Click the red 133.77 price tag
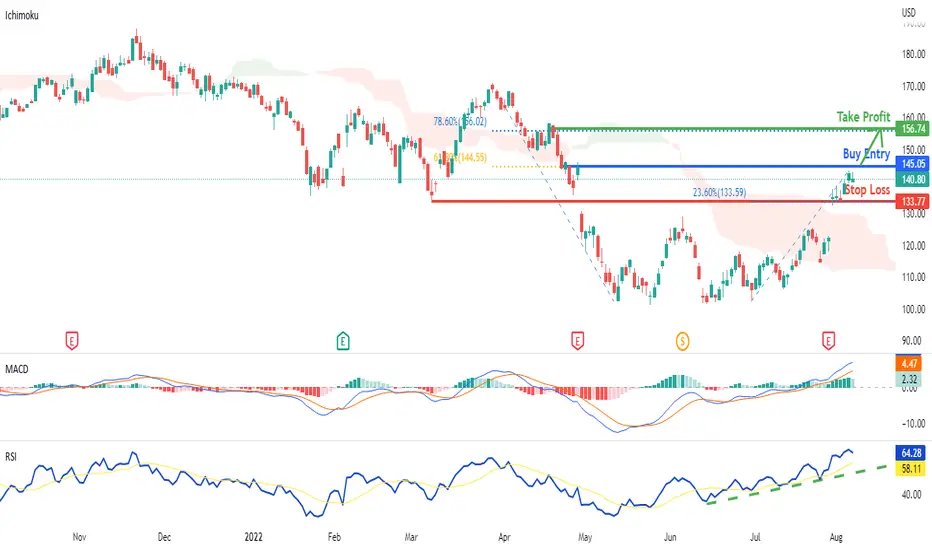The height and width of the screenshot is (550, 932). [x=912, y=202]
